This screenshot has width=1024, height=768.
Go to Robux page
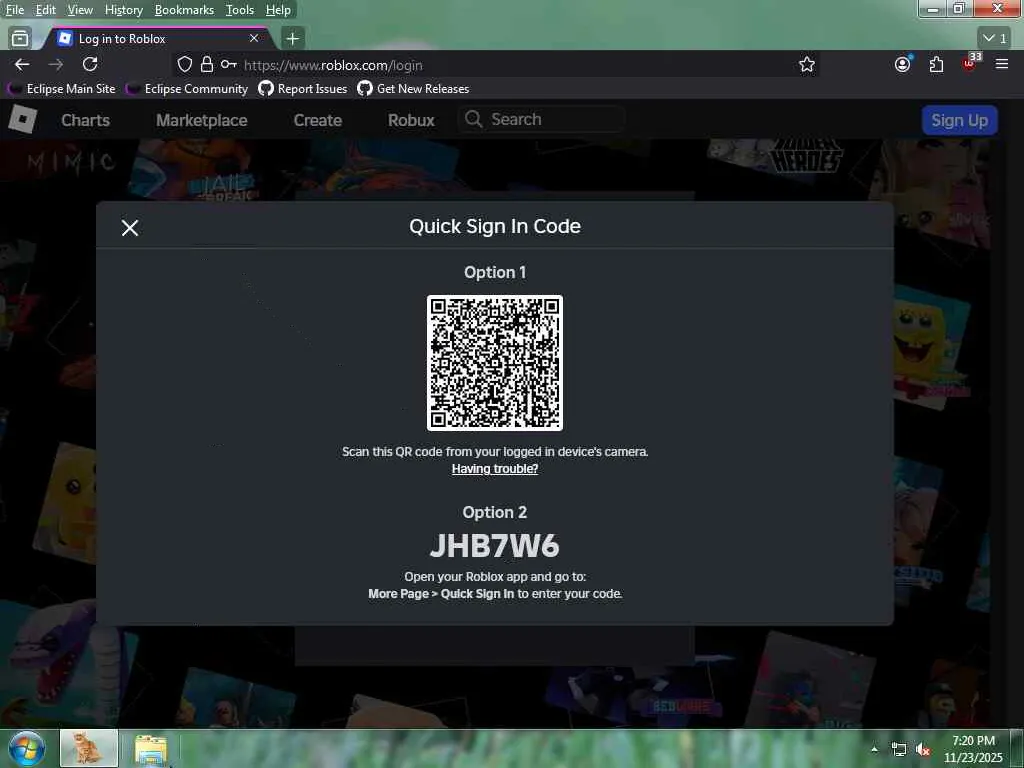click(411, 120)
